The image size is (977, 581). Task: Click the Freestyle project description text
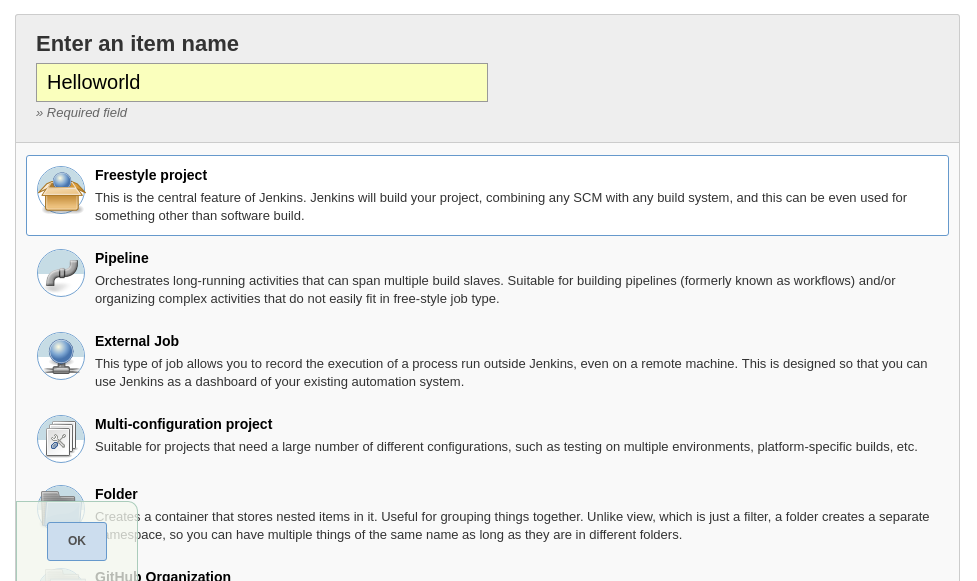(501, 206)
